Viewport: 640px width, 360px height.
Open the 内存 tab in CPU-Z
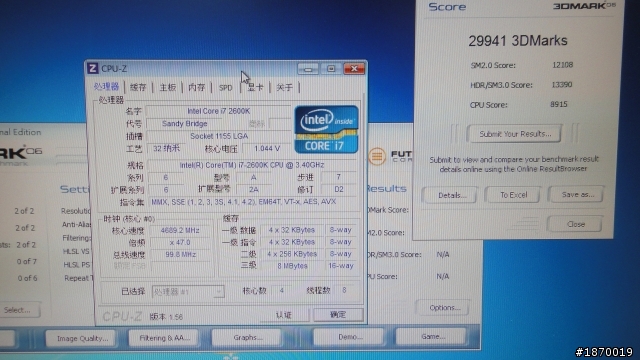pyautogui.click(x=197, y=87)
